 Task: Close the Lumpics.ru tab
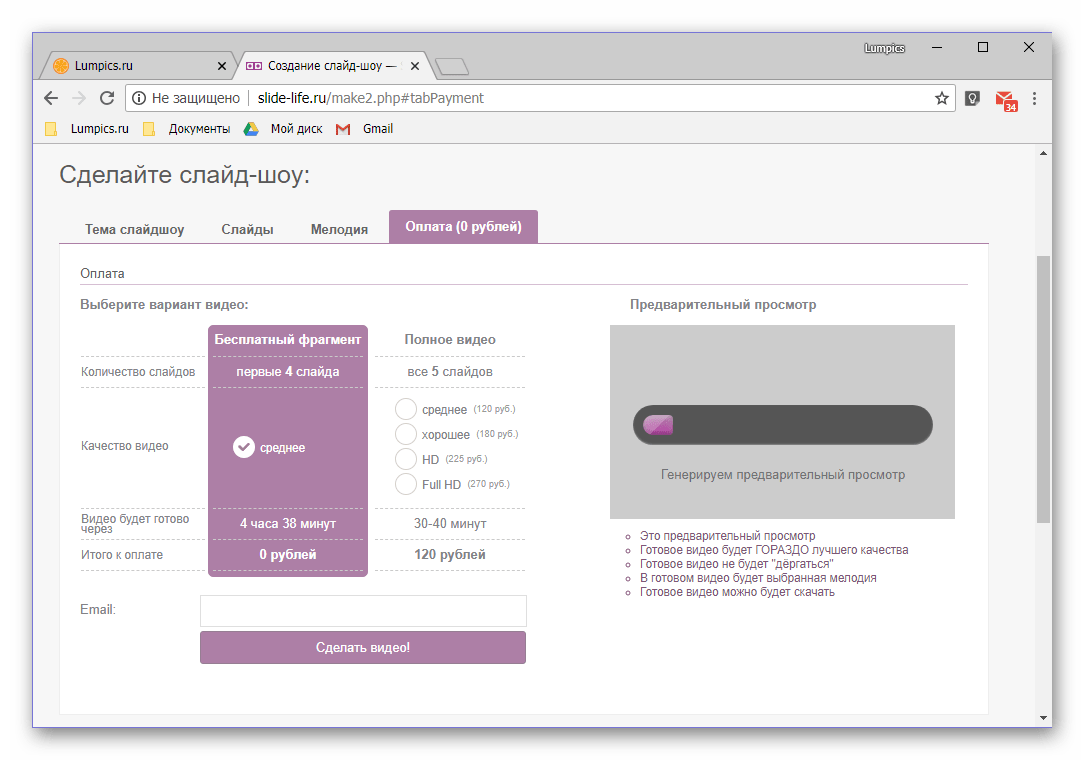[221, 66]
